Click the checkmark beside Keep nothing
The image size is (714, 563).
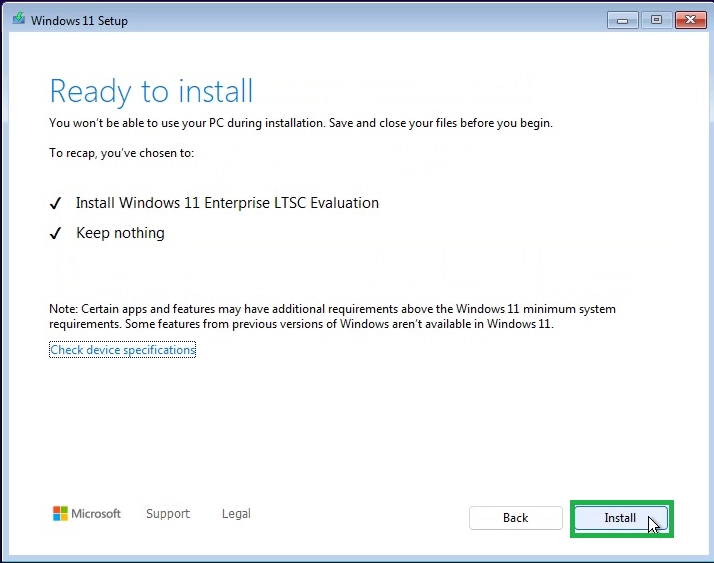pyautogui.click(x=56, y=233)
